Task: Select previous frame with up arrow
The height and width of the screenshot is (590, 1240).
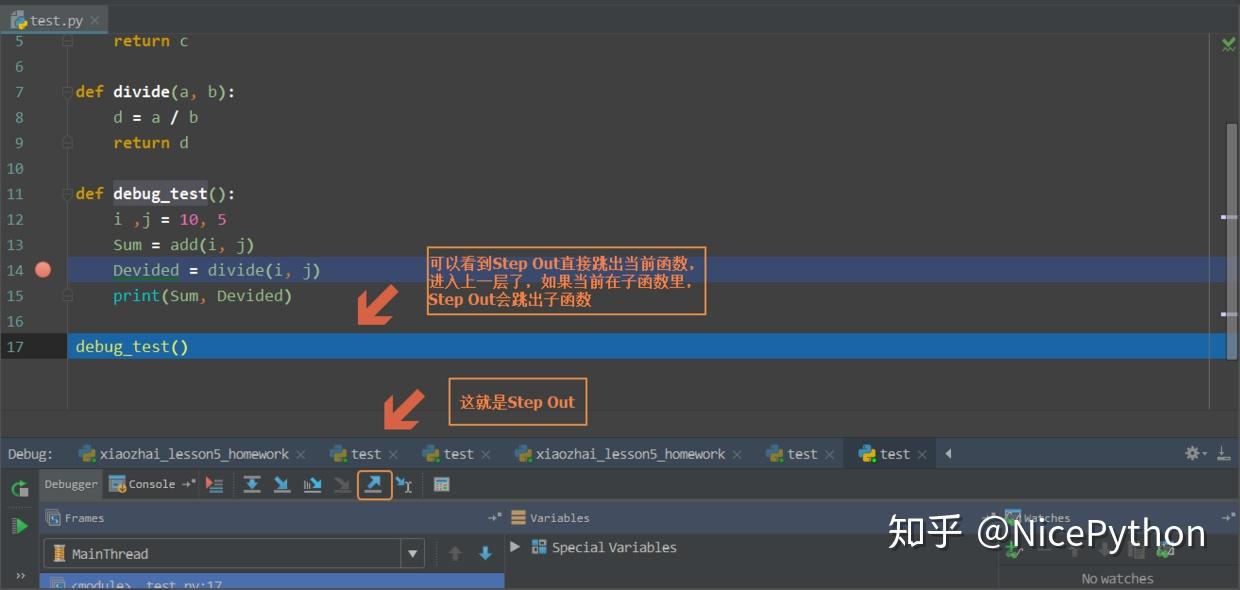Action: click(x=455, y=553)
